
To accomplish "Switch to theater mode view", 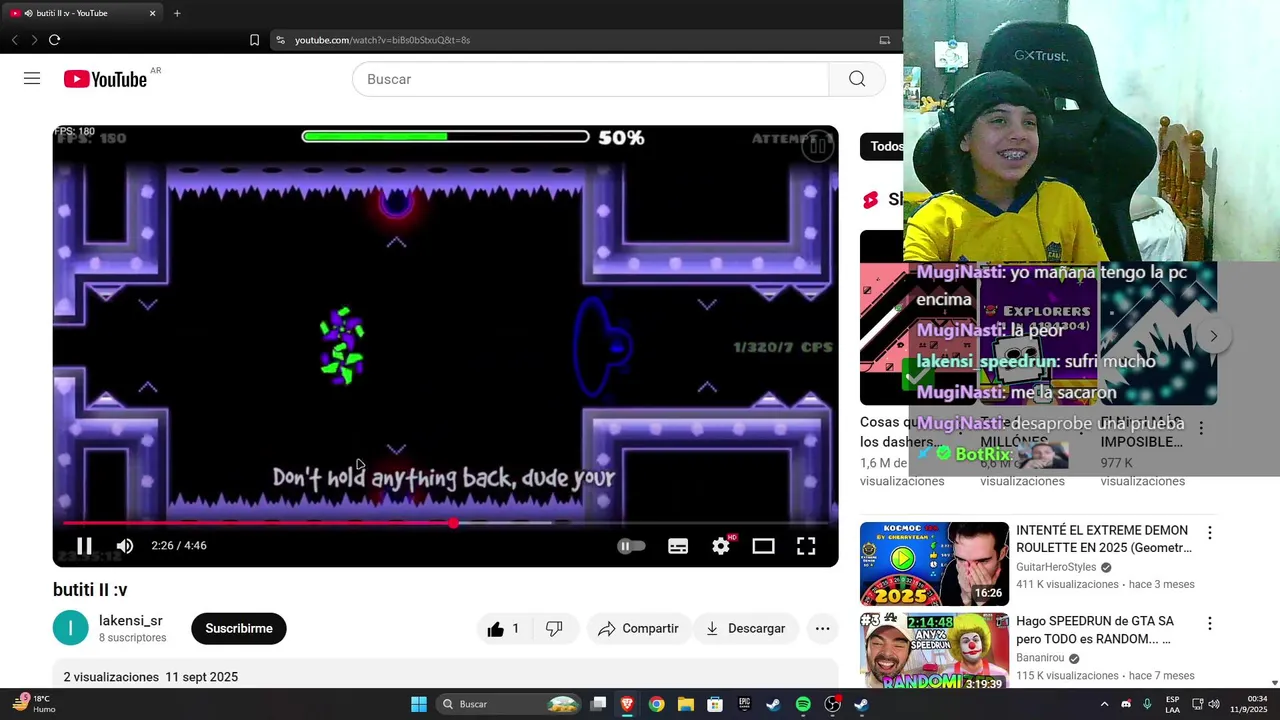I will click(x=764, y=546).
